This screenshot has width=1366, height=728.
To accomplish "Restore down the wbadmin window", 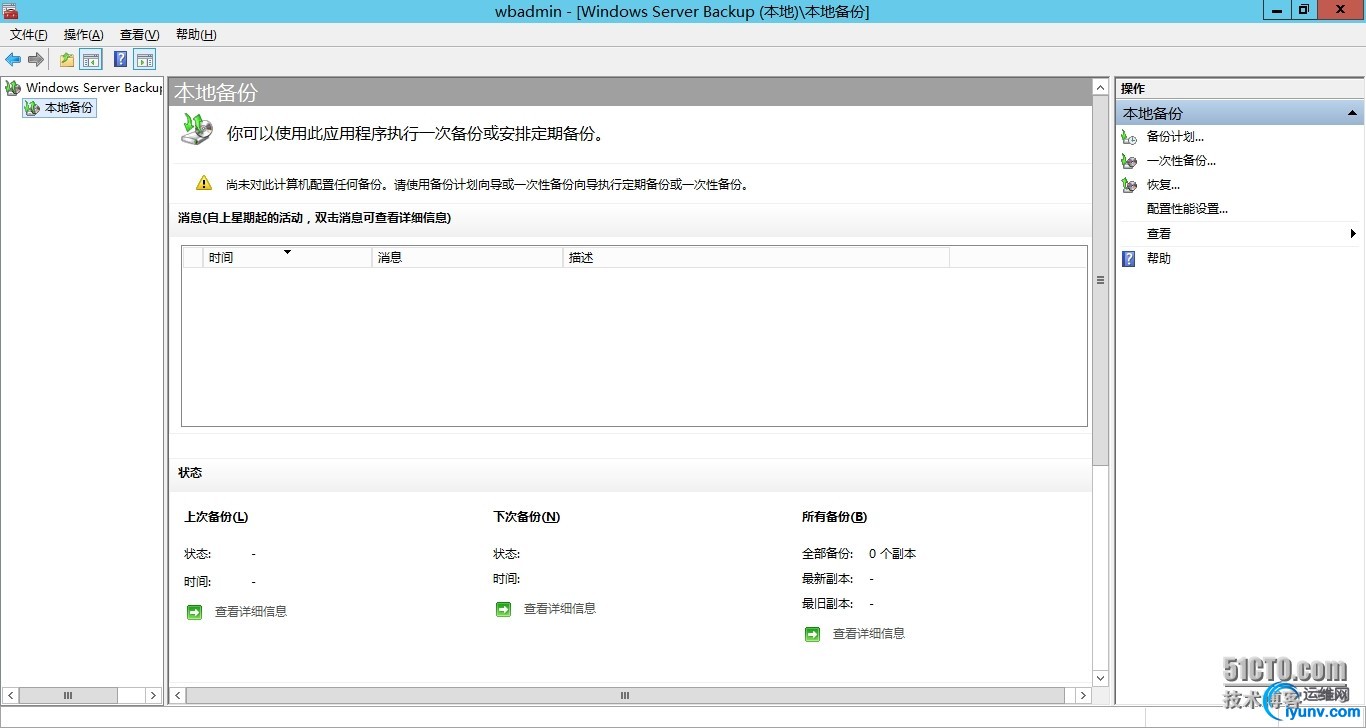I will click(1304, 9).
